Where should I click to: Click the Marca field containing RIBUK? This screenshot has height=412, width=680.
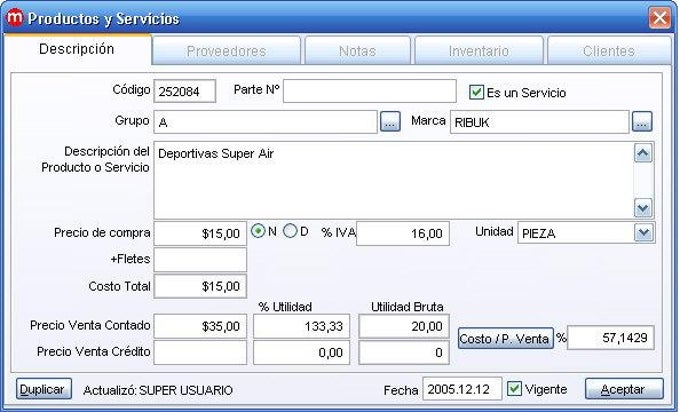(x=539, y=122)
